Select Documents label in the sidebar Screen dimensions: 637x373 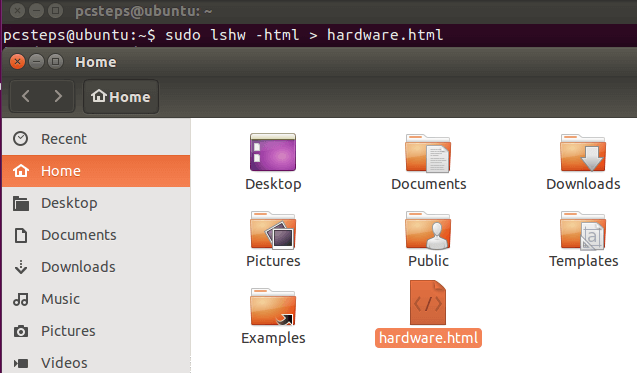click(79, 235)
